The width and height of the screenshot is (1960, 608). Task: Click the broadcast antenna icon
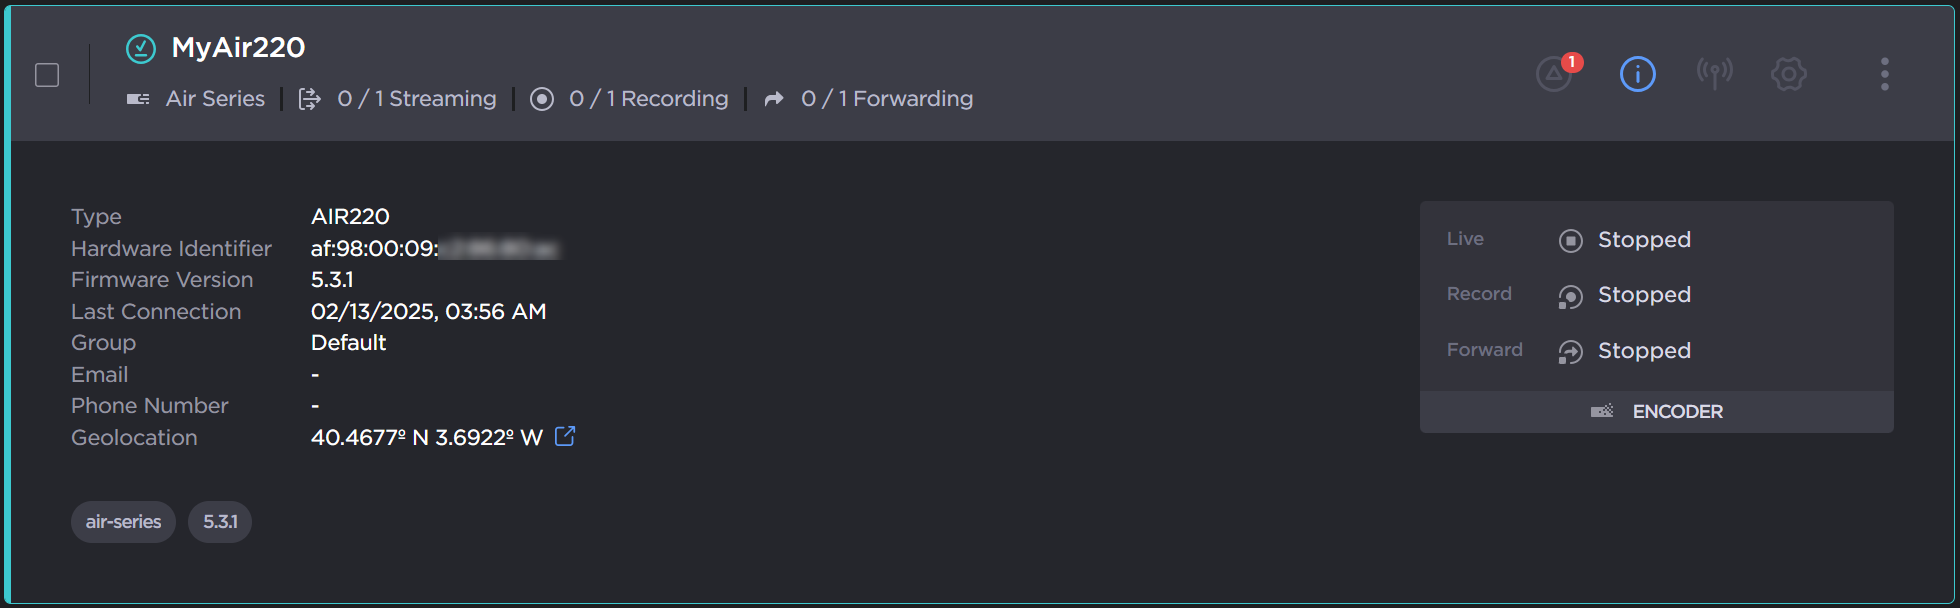(1714, 73)
